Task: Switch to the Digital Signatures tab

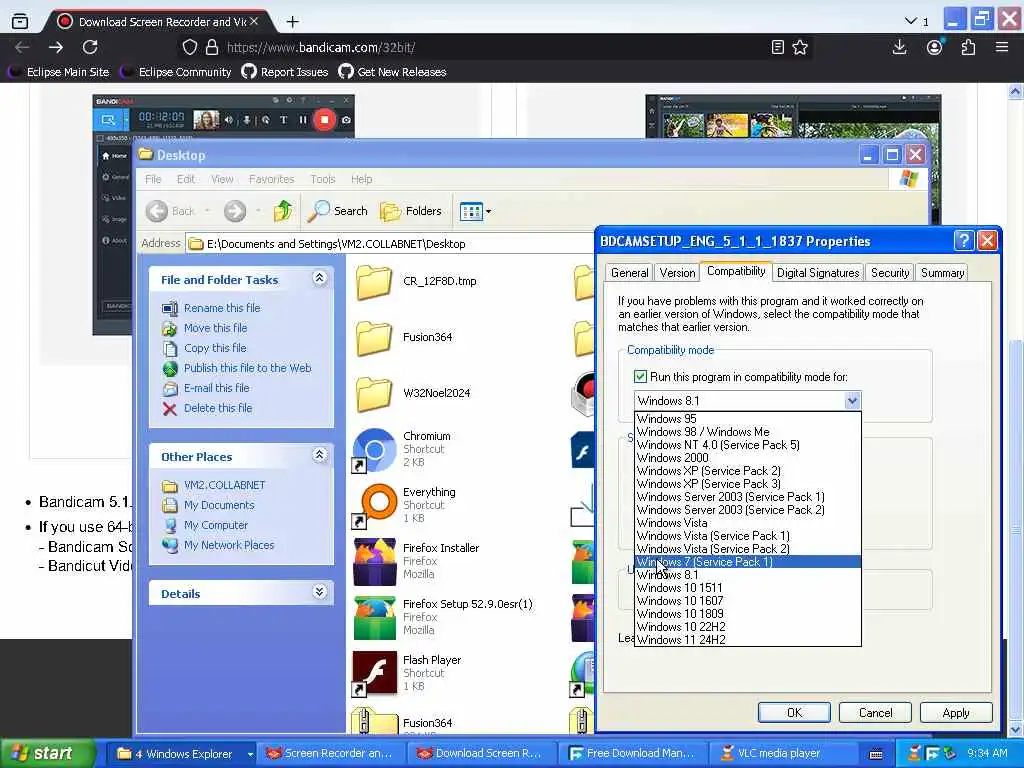Action: (x=818, y=273)
